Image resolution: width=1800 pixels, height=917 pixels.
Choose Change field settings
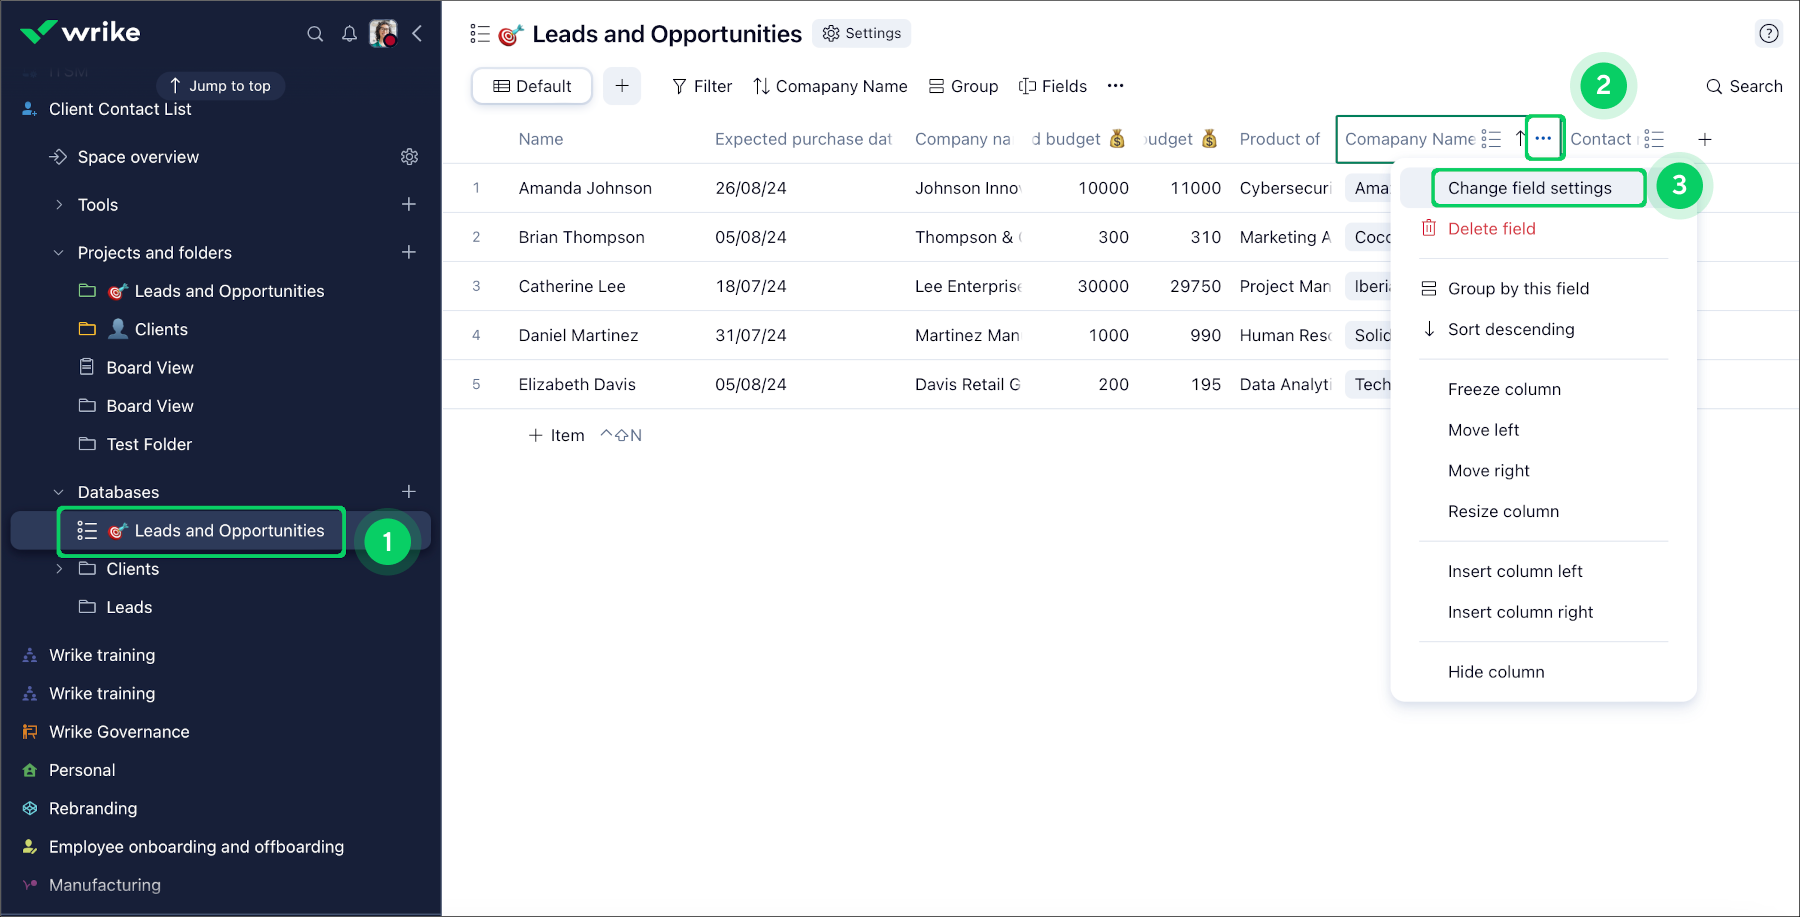1529,188
